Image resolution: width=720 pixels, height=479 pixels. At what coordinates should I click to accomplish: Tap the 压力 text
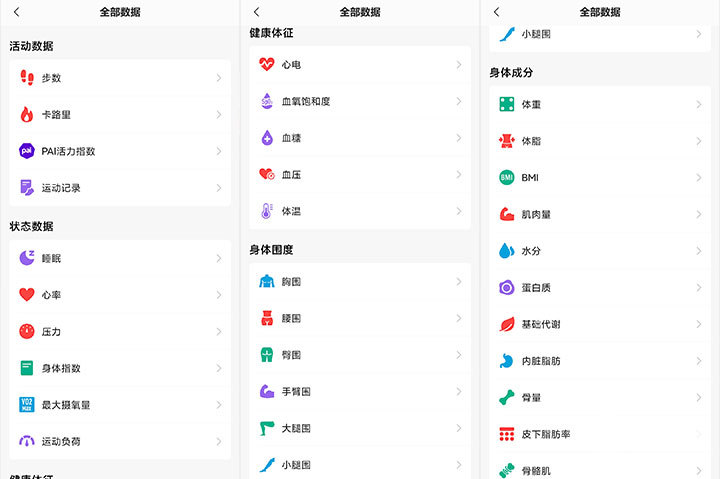coord(51,332)
